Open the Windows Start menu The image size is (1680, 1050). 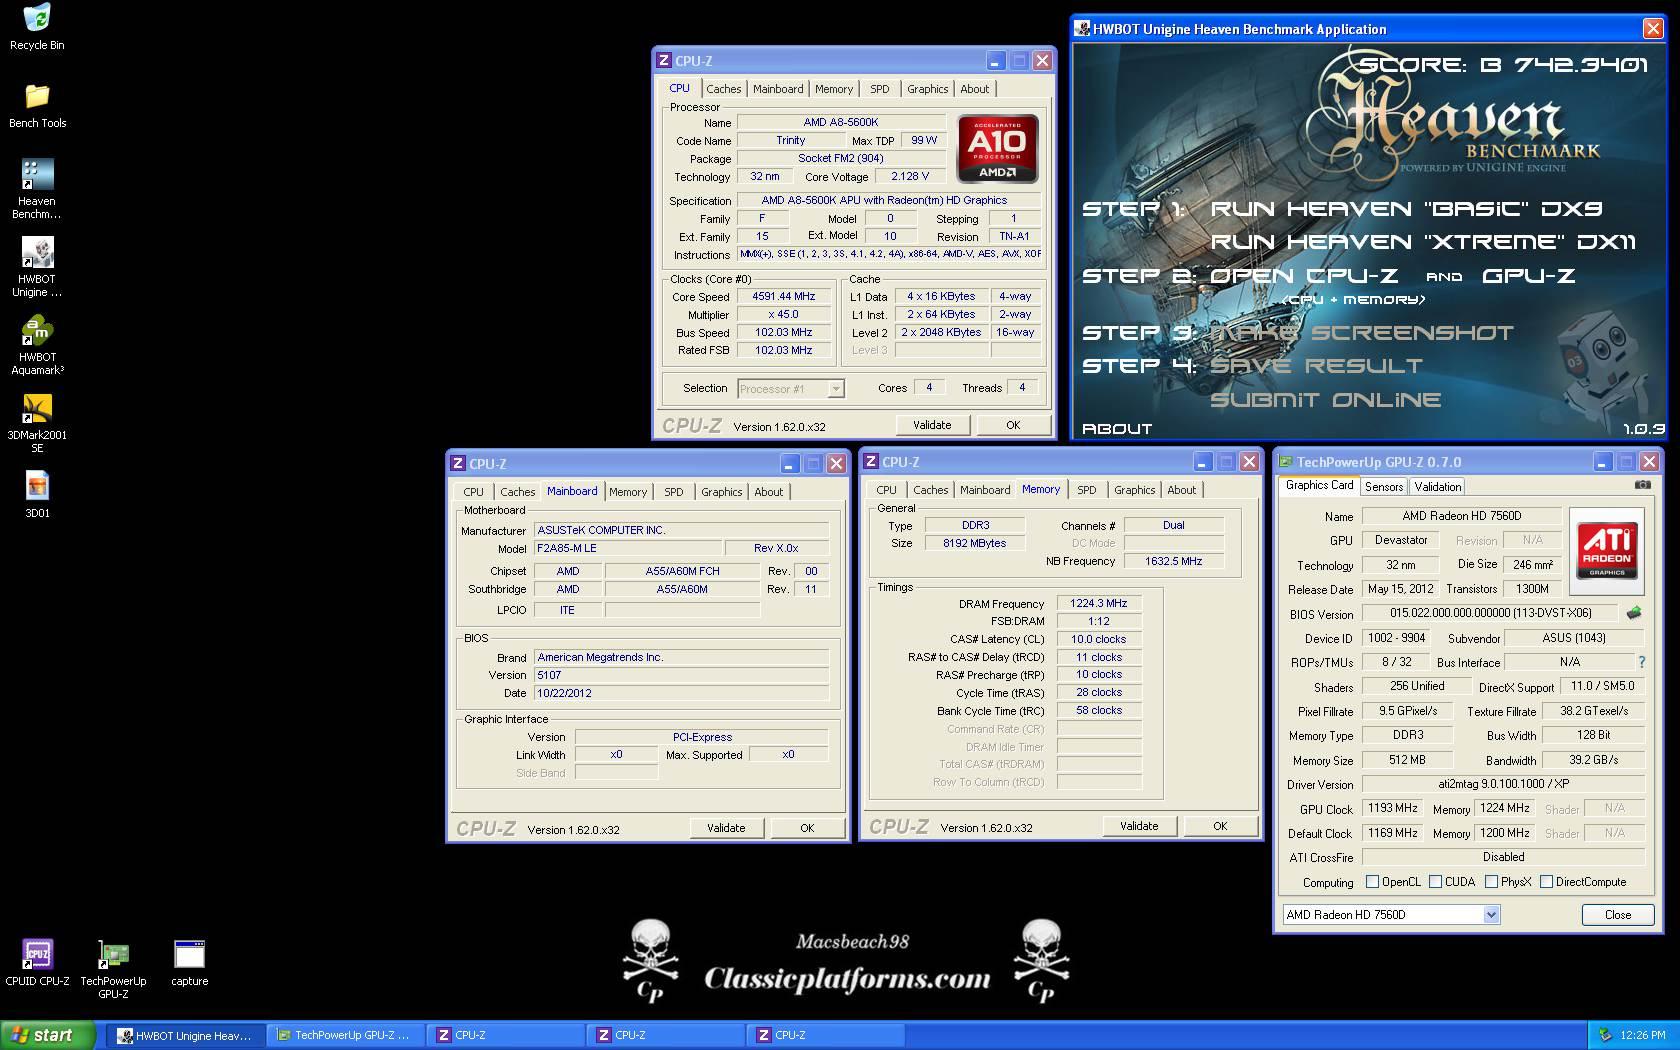47,1035
